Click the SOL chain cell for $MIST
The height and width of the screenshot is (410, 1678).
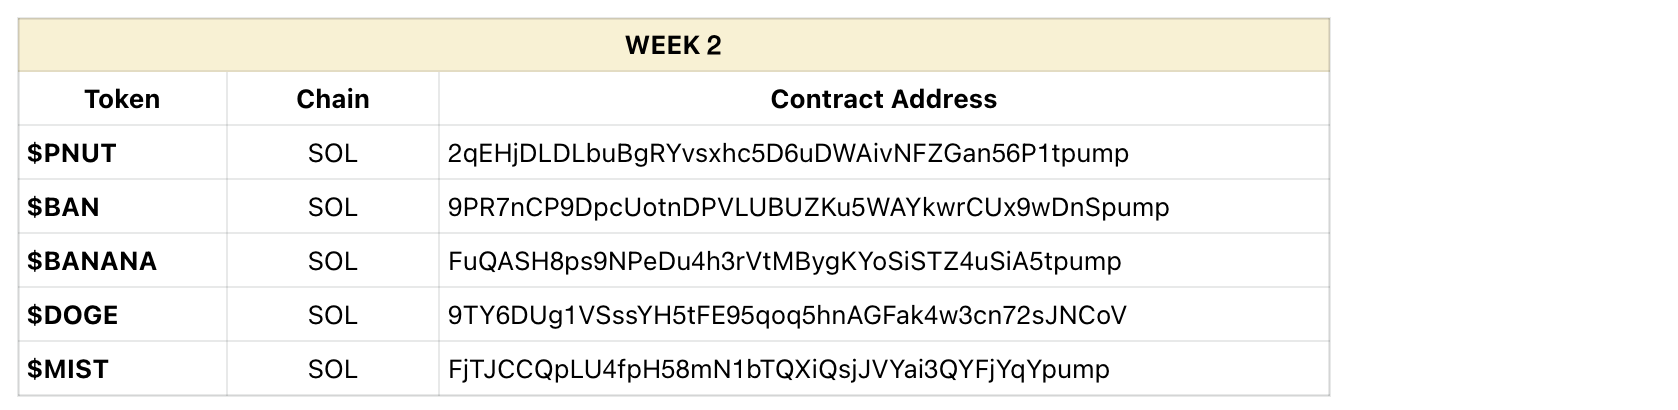[x=333, y=369]
